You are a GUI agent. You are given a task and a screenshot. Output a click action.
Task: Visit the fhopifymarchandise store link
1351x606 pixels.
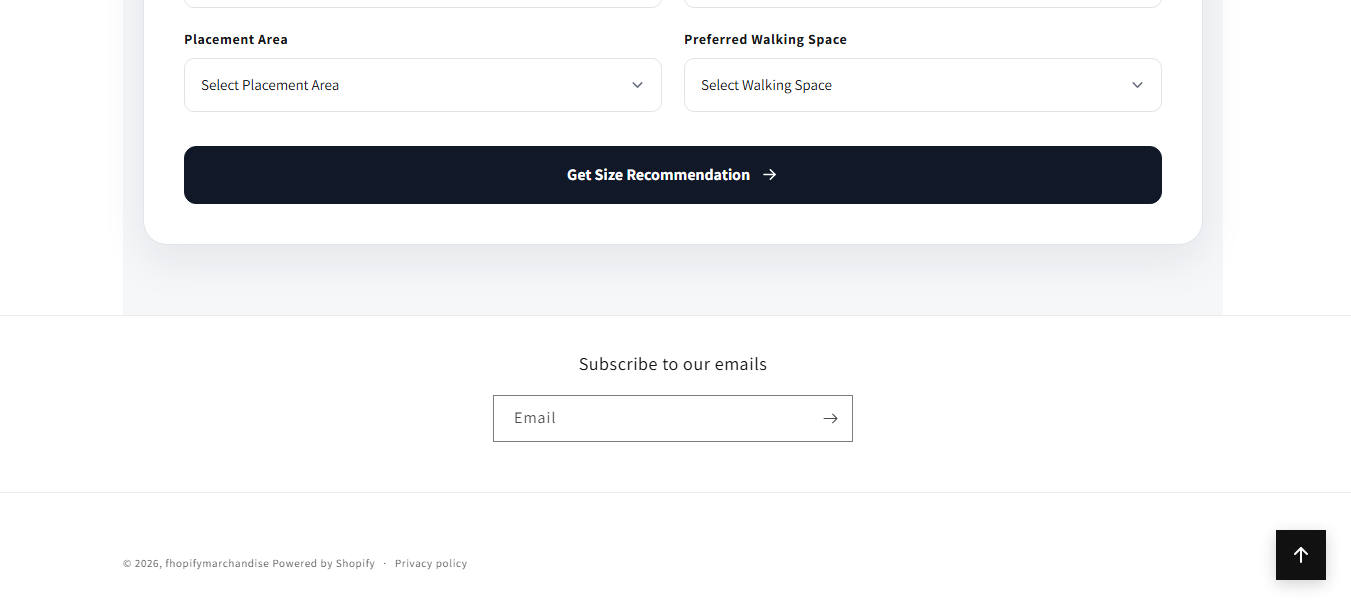[217, 564]
